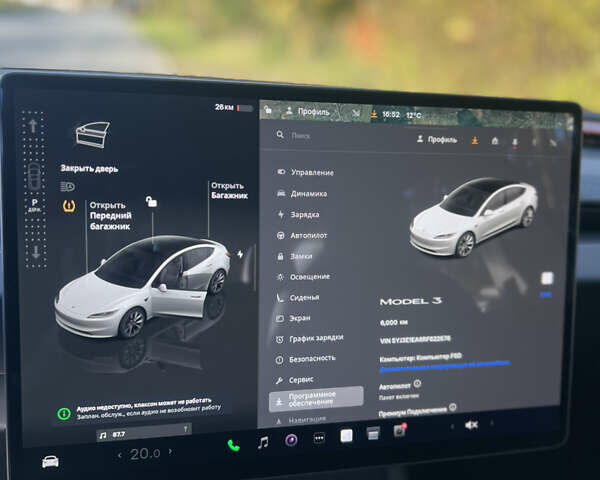Mute audio using the speaker icon
The width and height of the screenshot is (600, 480).
471,425
